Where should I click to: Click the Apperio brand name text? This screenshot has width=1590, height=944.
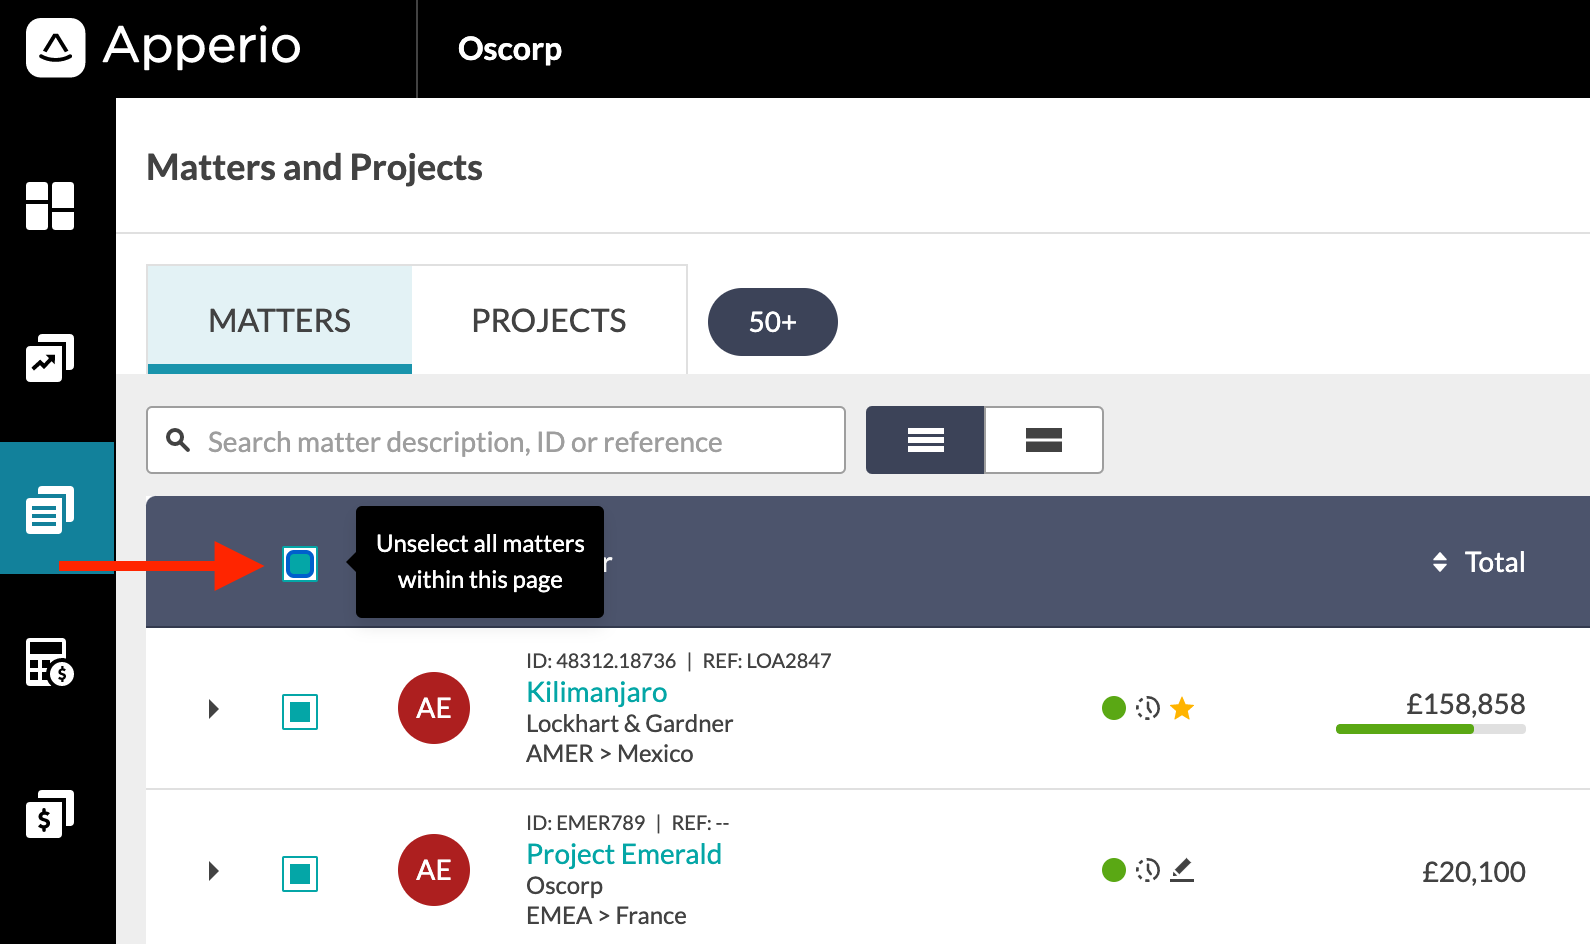pyautogui.click(x=202, y=46)
